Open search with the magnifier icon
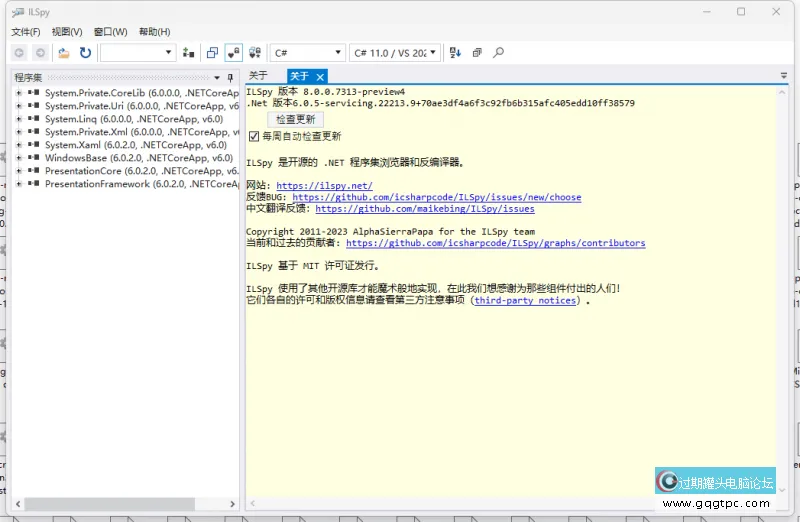The image size is (800, 522). tap(498, 53)
